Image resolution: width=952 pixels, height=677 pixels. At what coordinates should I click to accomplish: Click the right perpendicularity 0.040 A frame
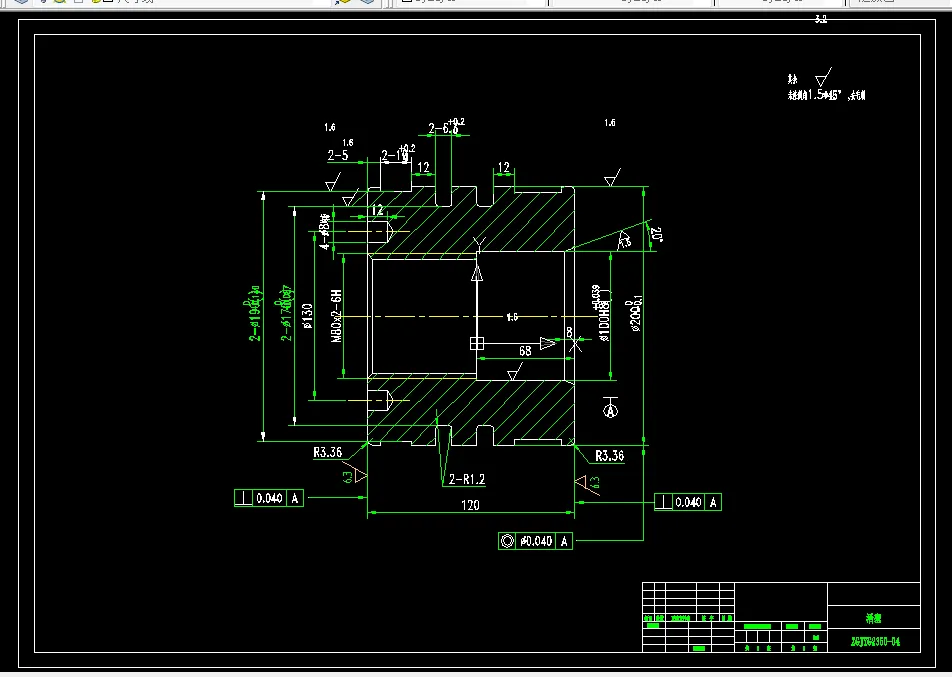pos(688,502)
